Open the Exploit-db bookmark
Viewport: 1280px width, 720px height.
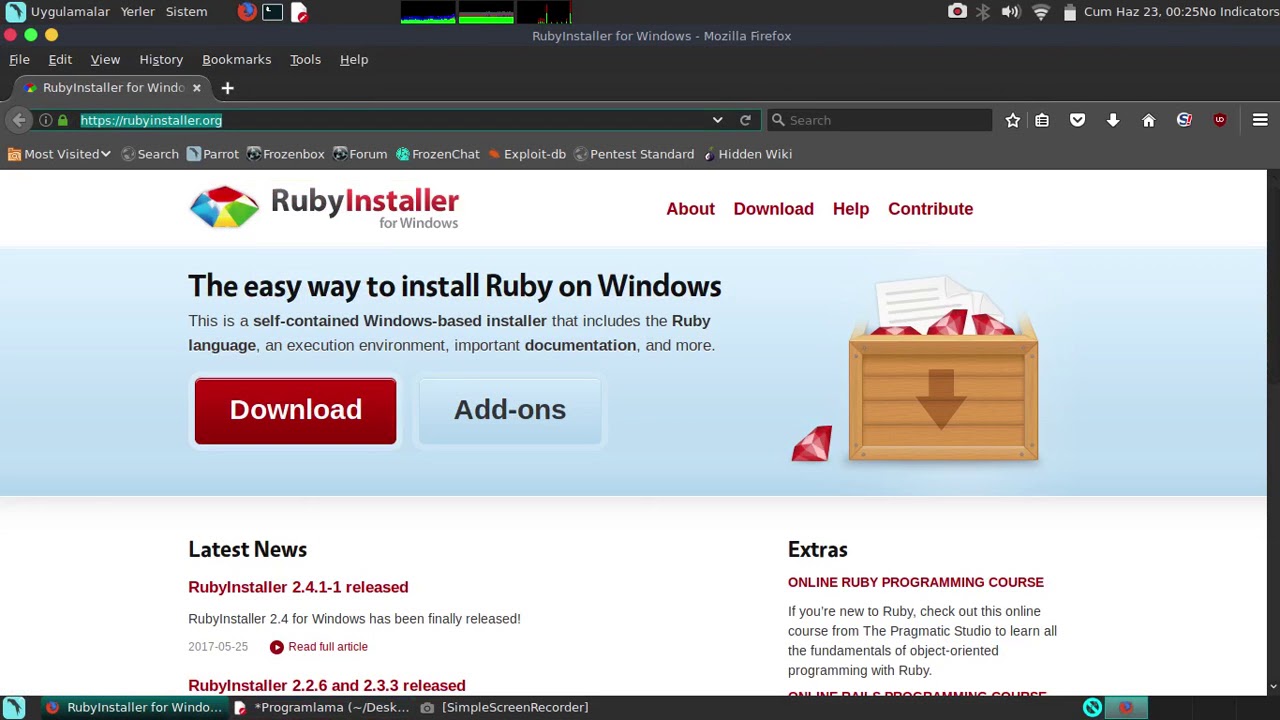(x=527, y=154)
